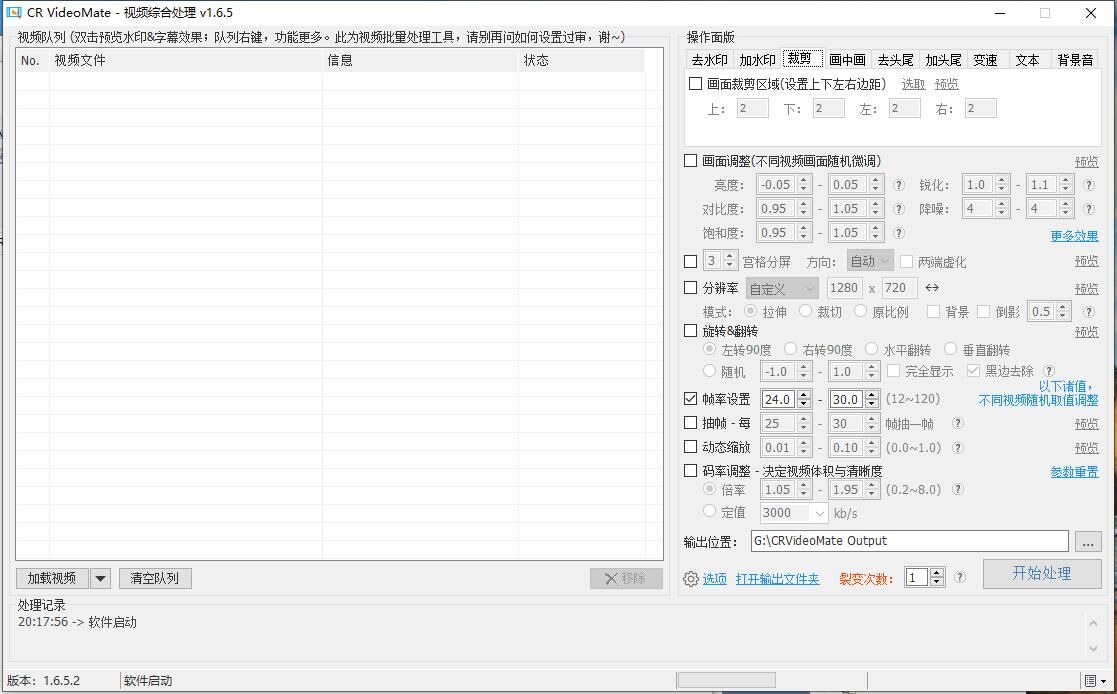Open the dropdown arrow beside 加载视频
1117x694 pixels.
(x=100, y=578)
